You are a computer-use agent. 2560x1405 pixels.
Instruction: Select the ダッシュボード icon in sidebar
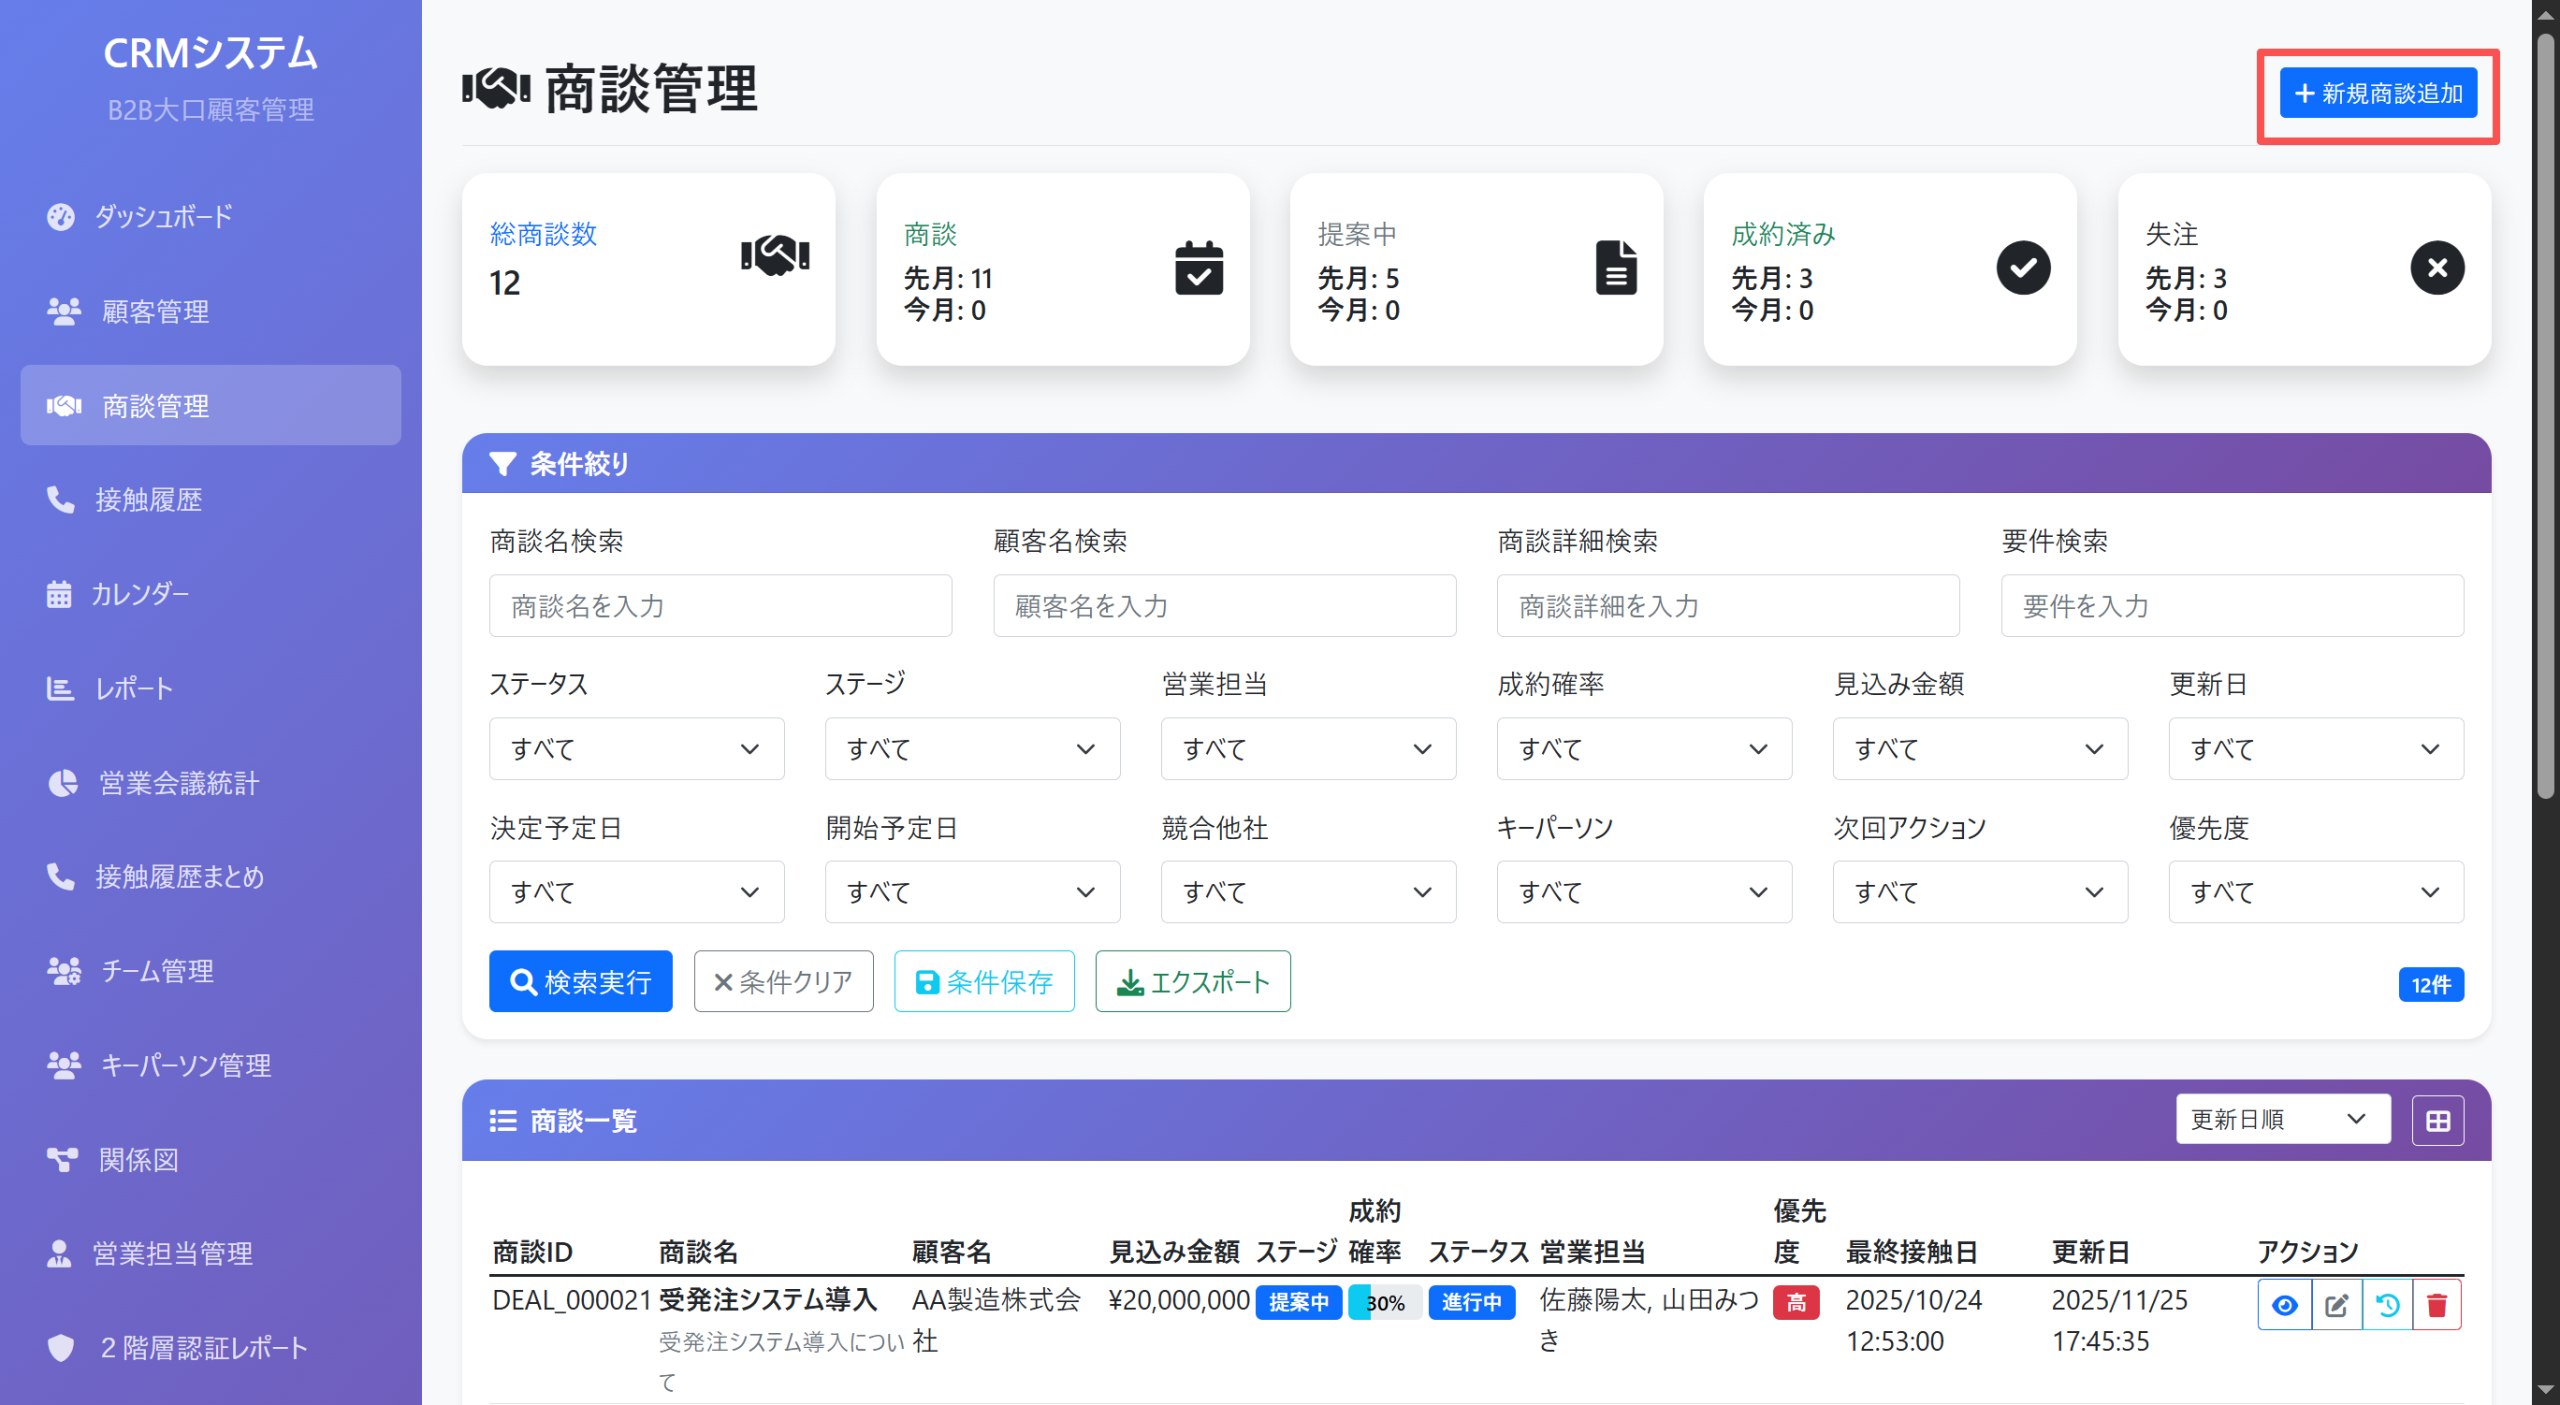coord(61,216)
